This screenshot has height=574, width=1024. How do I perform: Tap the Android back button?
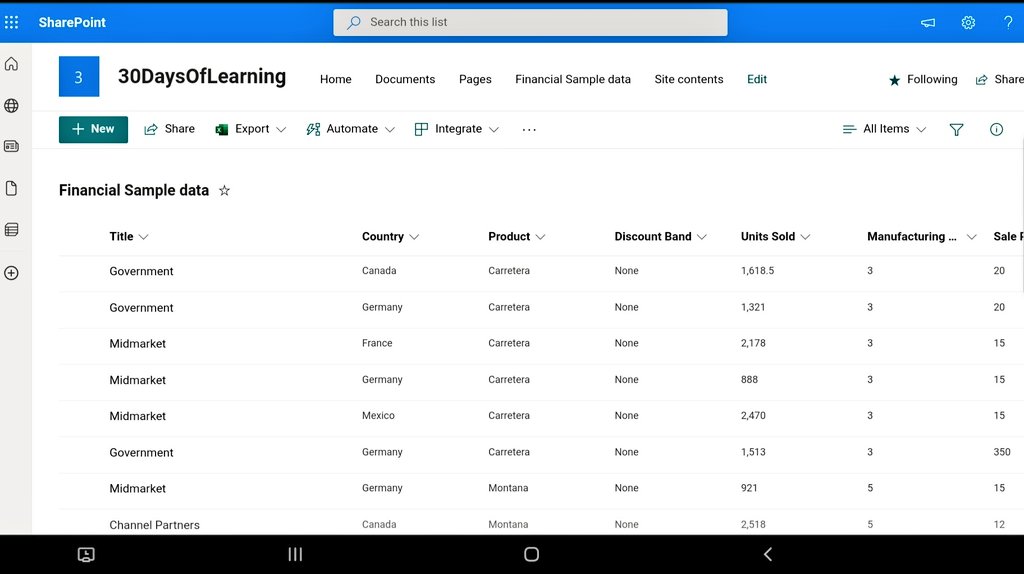click(768, 554)
